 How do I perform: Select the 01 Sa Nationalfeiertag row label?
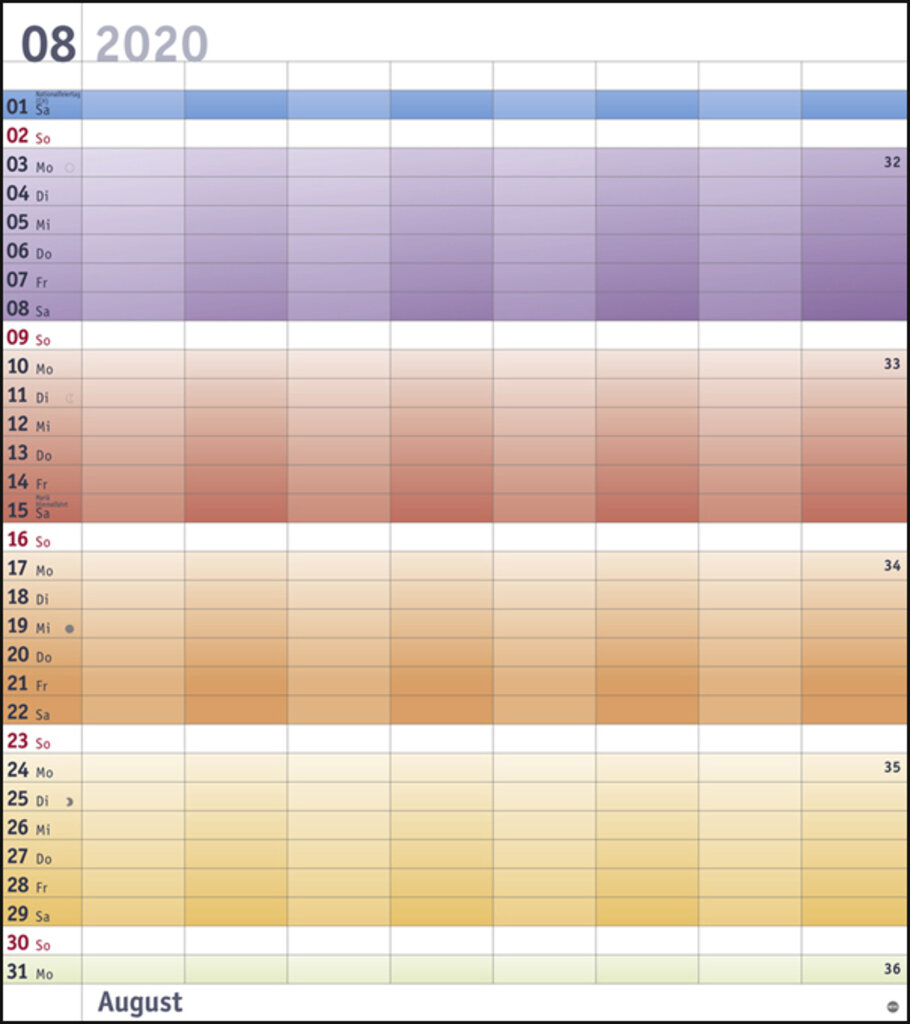42,104
